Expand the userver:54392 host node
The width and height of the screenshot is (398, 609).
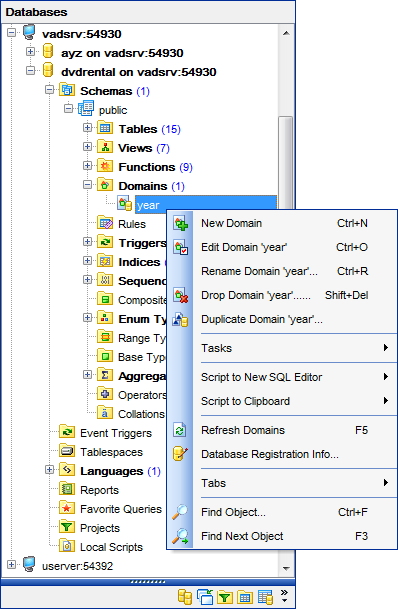(x=11, y=564)
